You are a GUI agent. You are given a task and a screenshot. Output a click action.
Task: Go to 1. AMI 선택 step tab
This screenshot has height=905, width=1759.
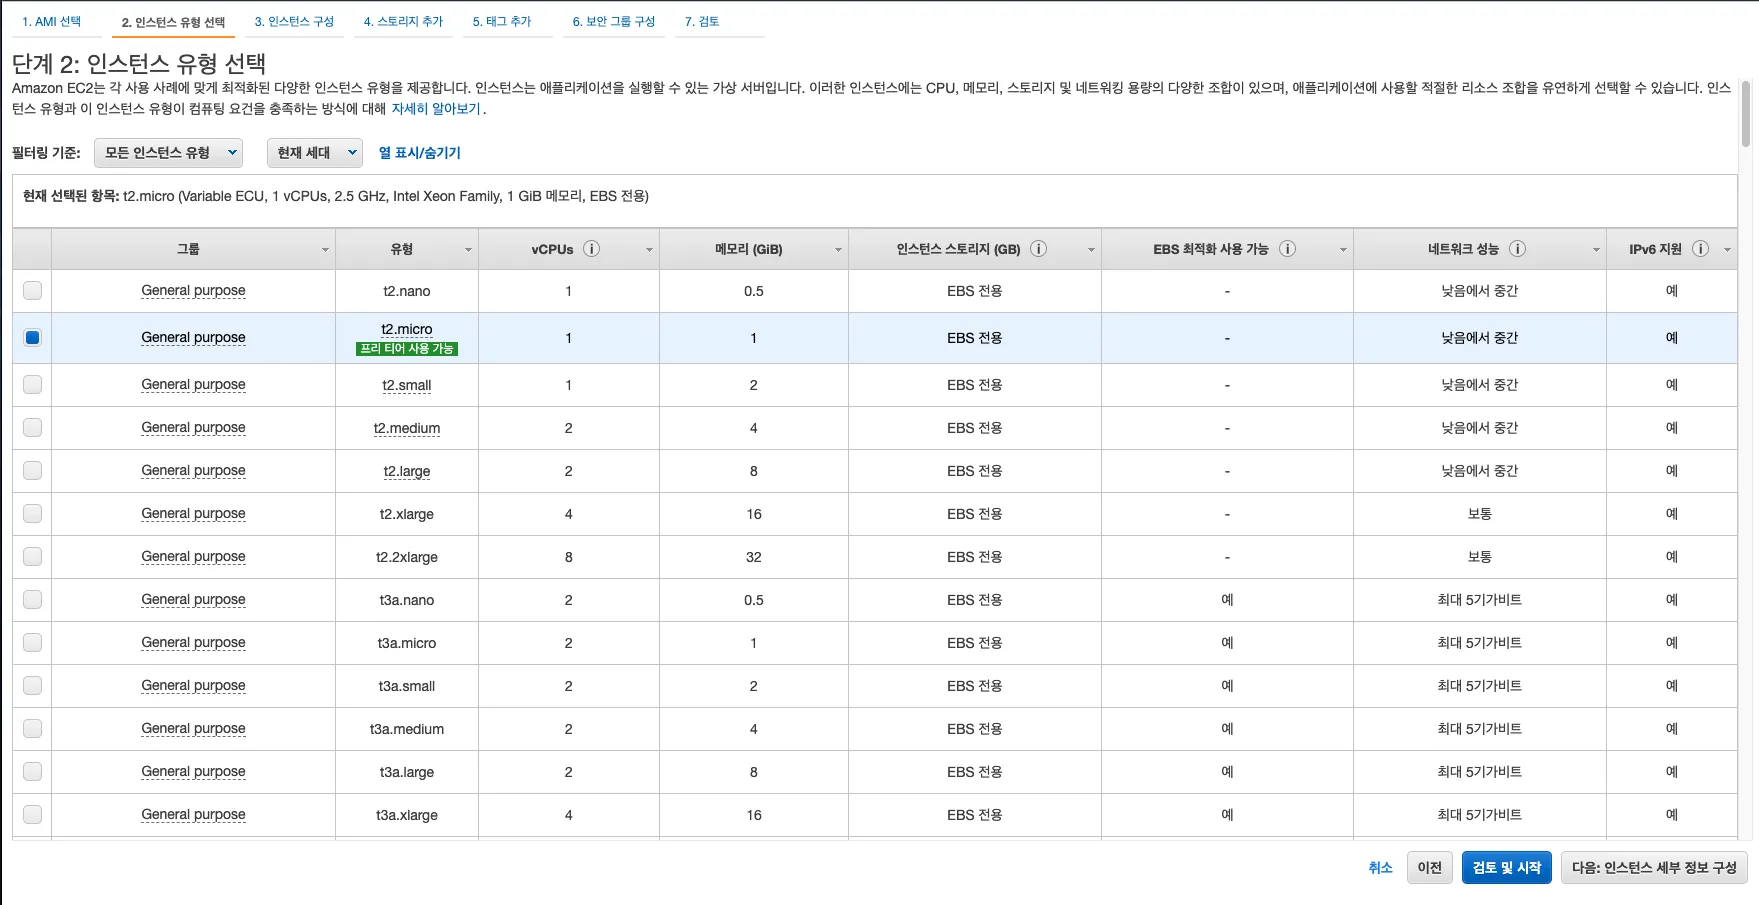click(x=52, y=21)
